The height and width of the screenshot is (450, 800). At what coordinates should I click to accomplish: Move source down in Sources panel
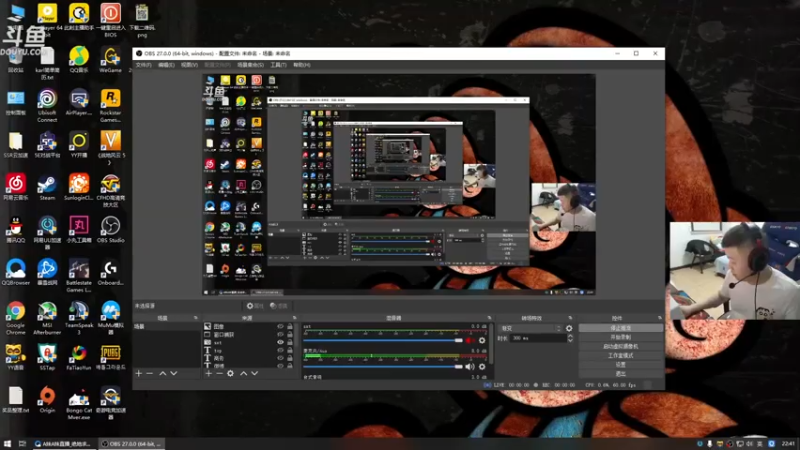pos(255,373)
